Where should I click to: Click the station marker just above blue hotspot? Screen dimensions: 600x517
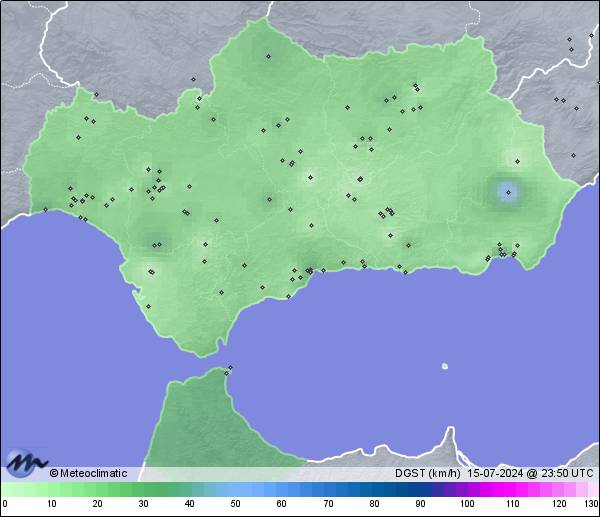click(517, 161)
